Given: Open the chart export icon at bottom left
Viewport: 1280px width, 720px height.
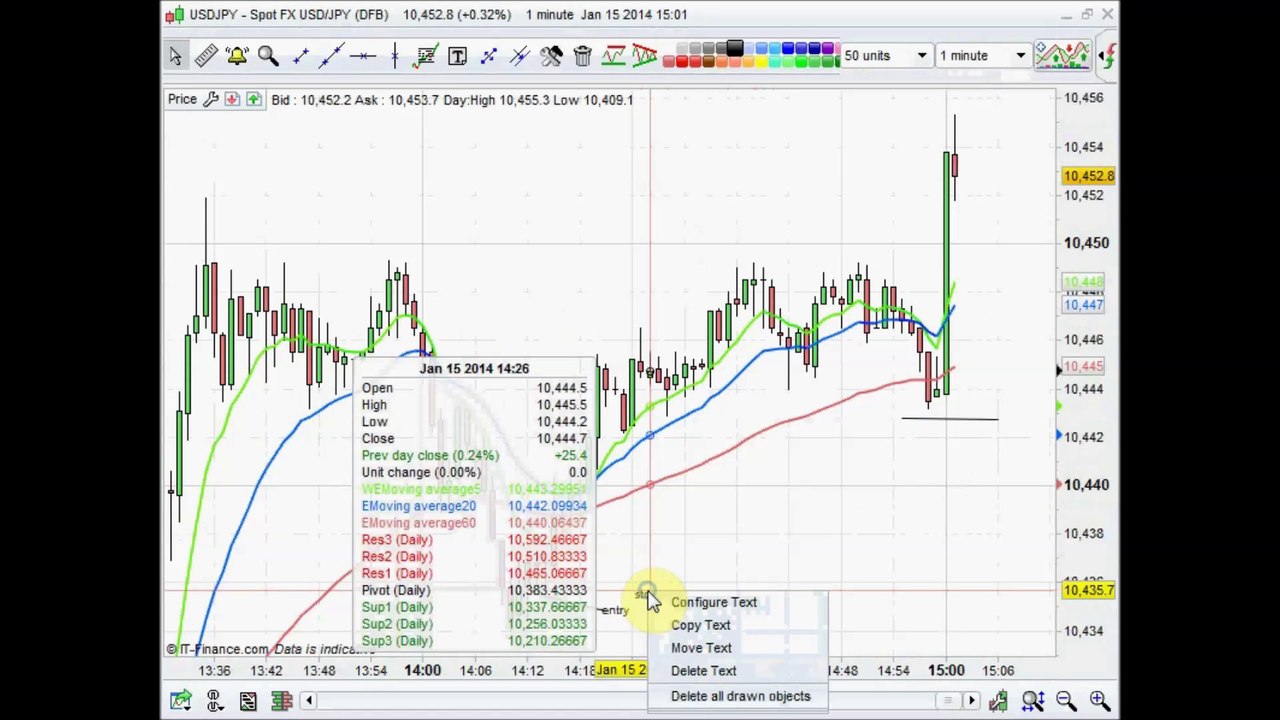Looking at the screenshot, I should 181,701.
